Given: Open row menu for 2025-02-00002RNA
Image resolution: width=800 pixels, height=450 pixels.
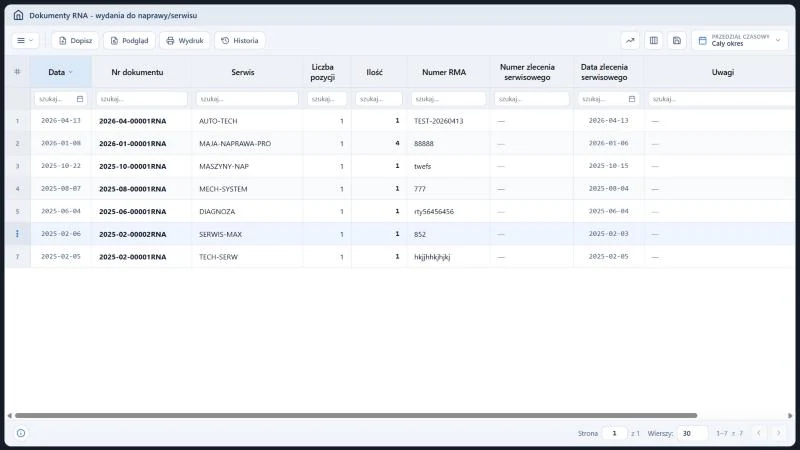Looking at the screenshot, I should pyautogui.click(x=17, y=234).
